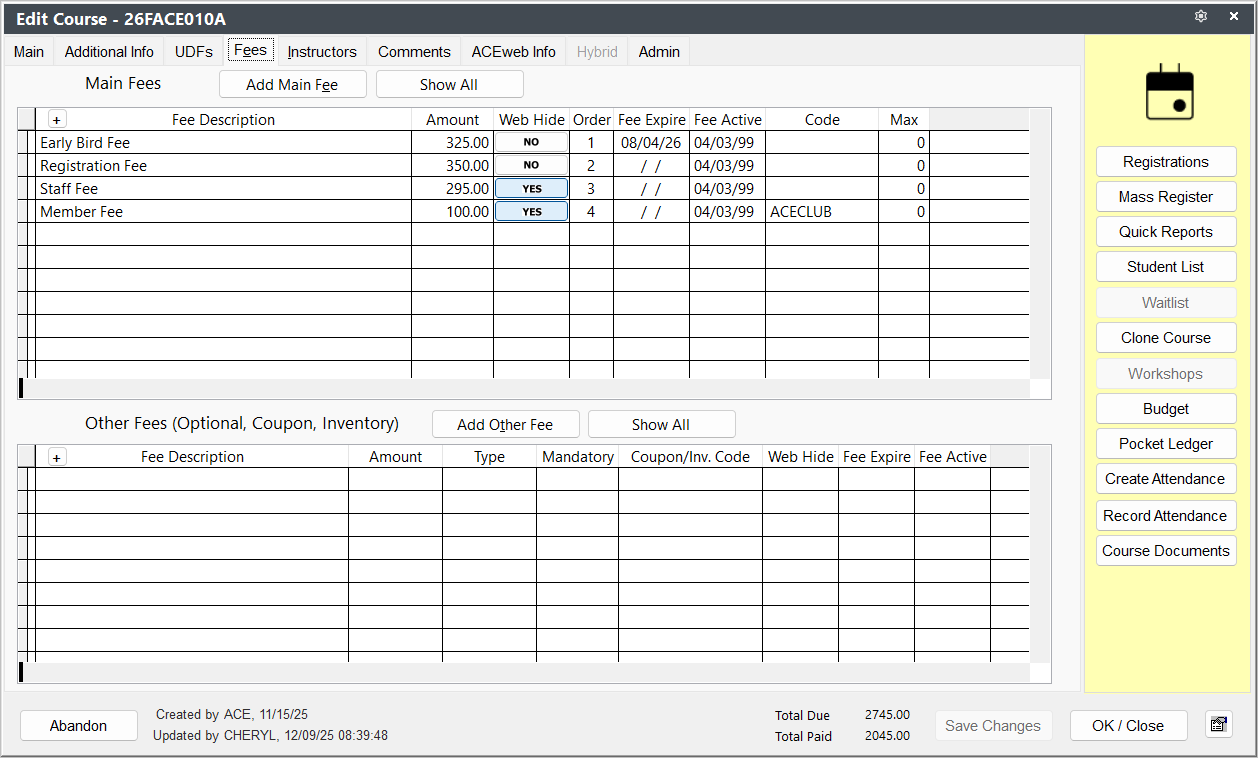Open the Additional Info tab

(109, 52)
